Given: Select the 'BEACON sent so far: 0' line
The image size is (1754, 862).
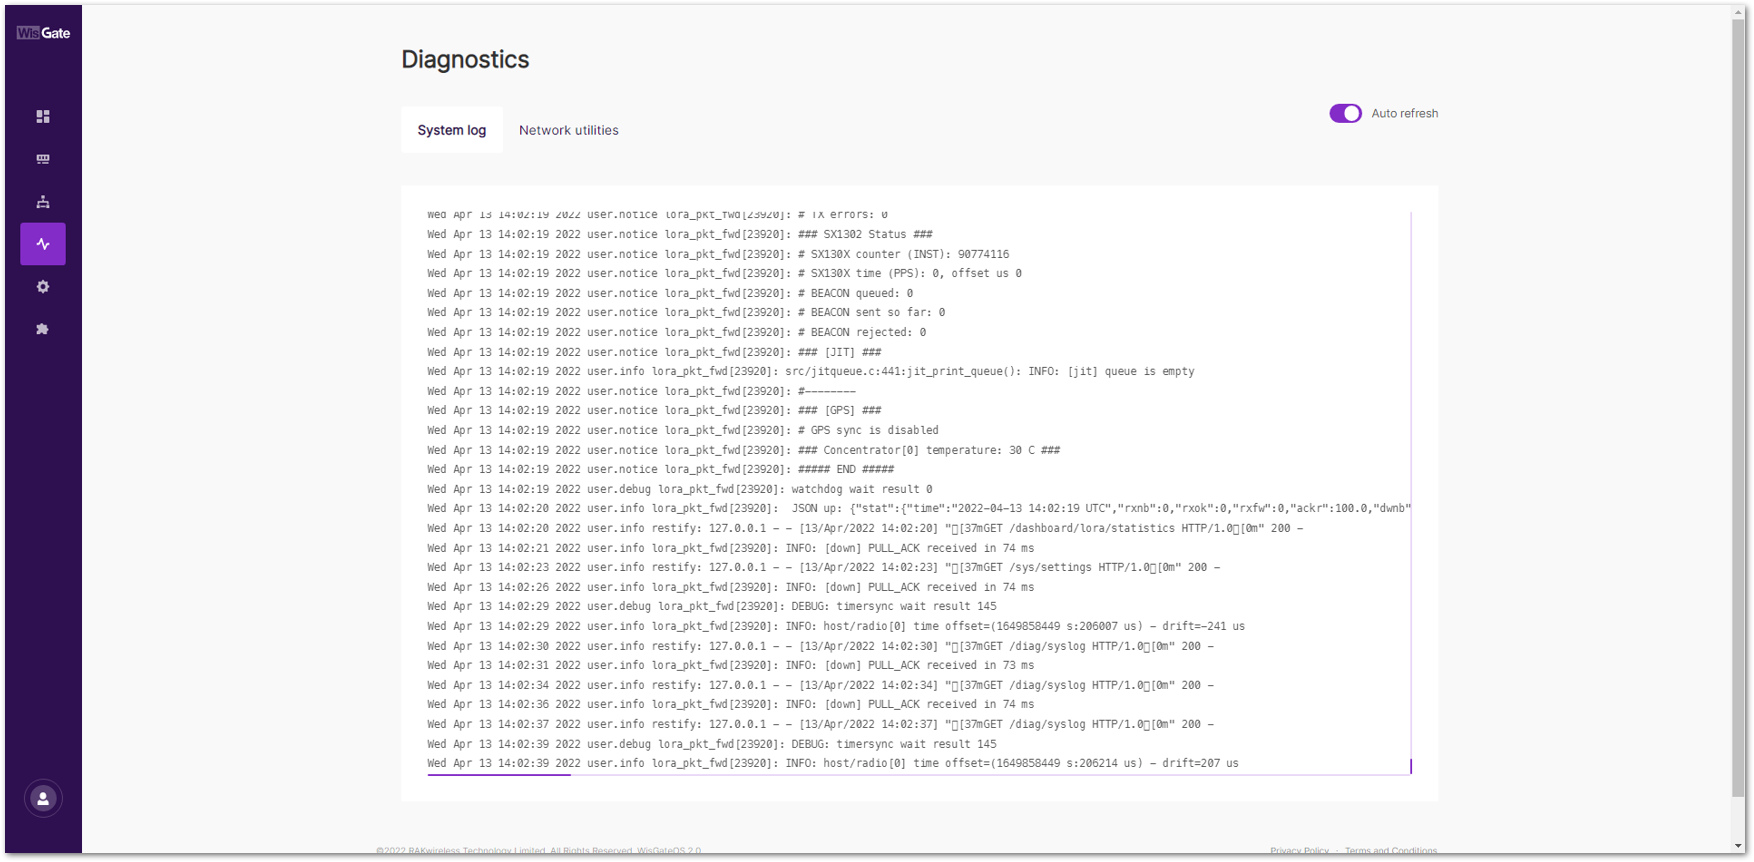Looking at the screenshot, I should pos(686,312).
